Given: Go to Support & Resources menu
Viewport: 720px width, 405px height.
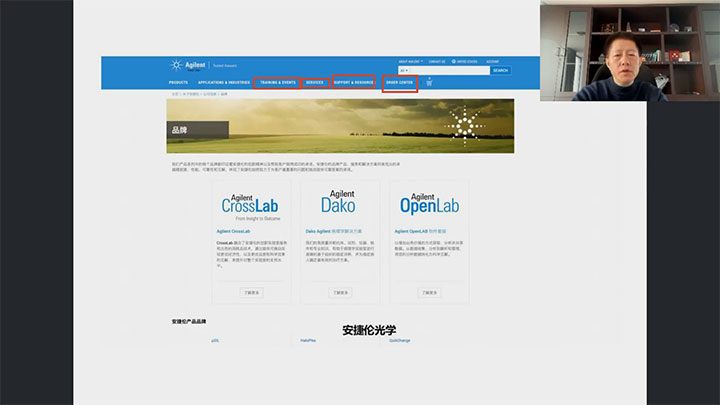Looking at the screenshot, I should [354, 82].
